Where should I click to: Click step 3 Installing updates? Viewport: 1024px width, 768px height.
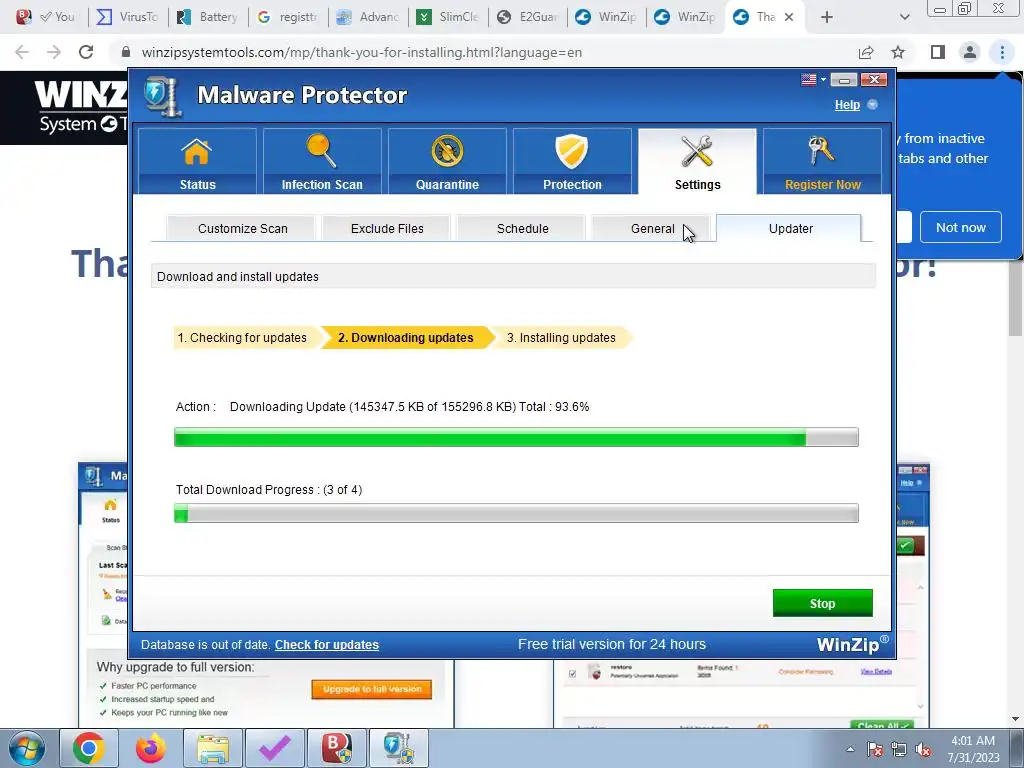coord(561,338)
